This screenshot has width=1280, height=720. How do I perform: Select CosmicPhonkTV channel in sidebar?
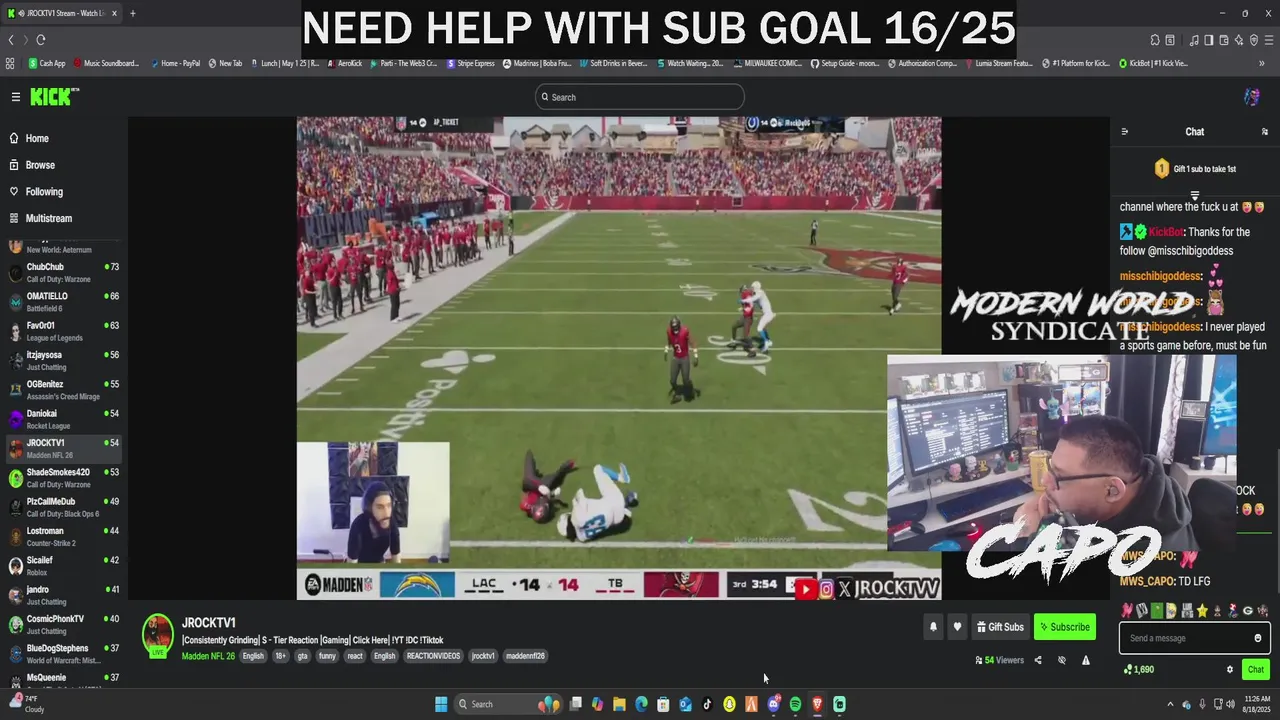tap(64, 624)
